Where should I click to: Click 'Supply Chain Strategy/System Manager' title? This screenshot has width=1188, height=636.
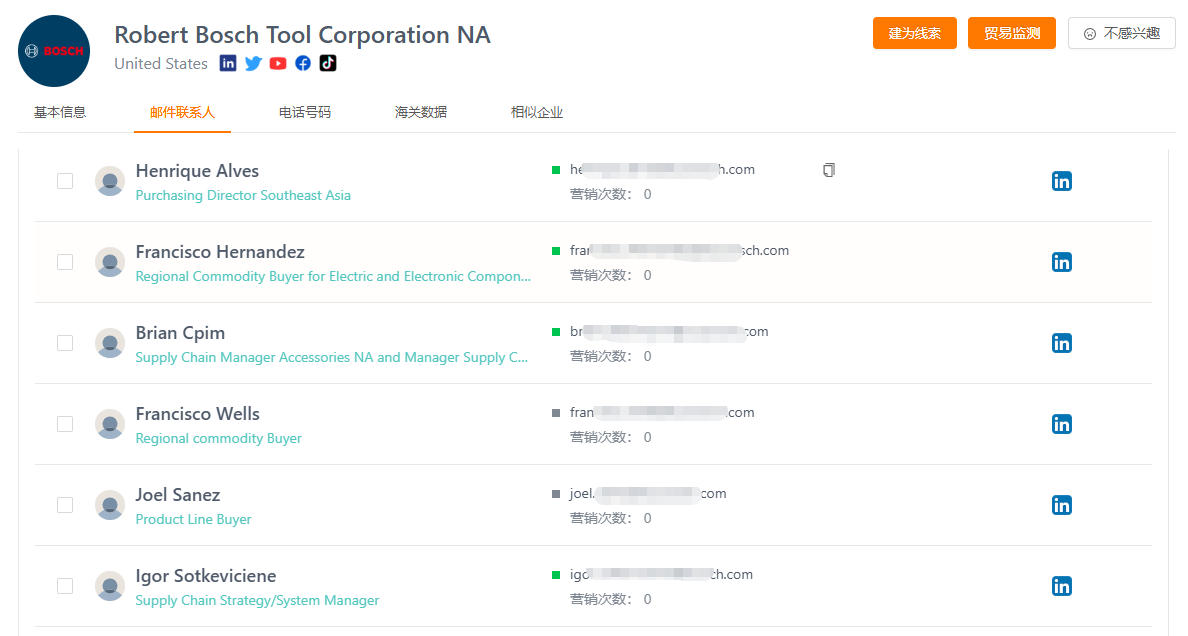257,600
